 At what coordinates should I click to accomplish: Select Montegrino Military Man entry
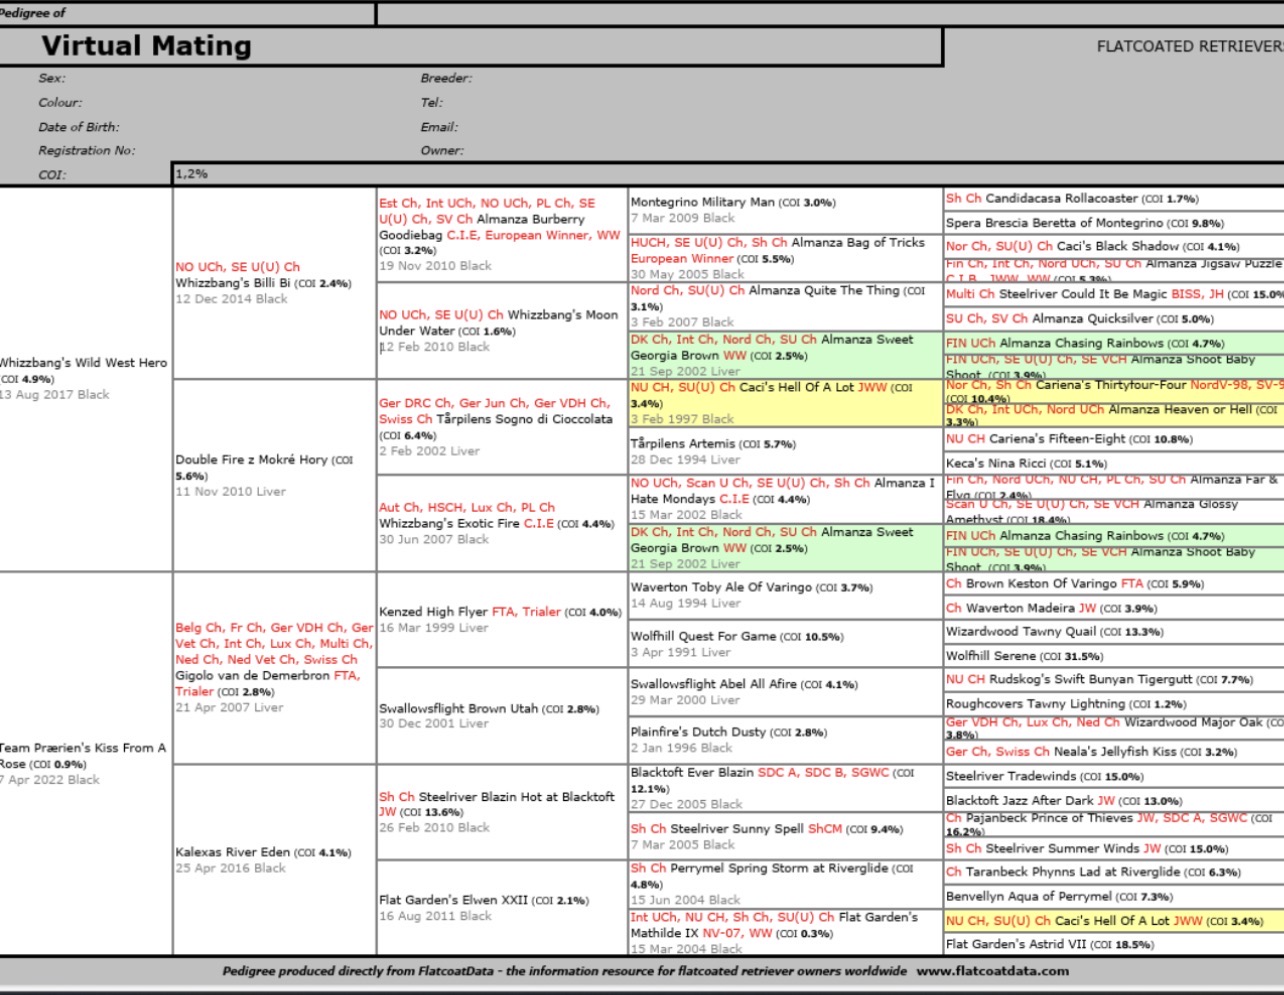[703, 202]
